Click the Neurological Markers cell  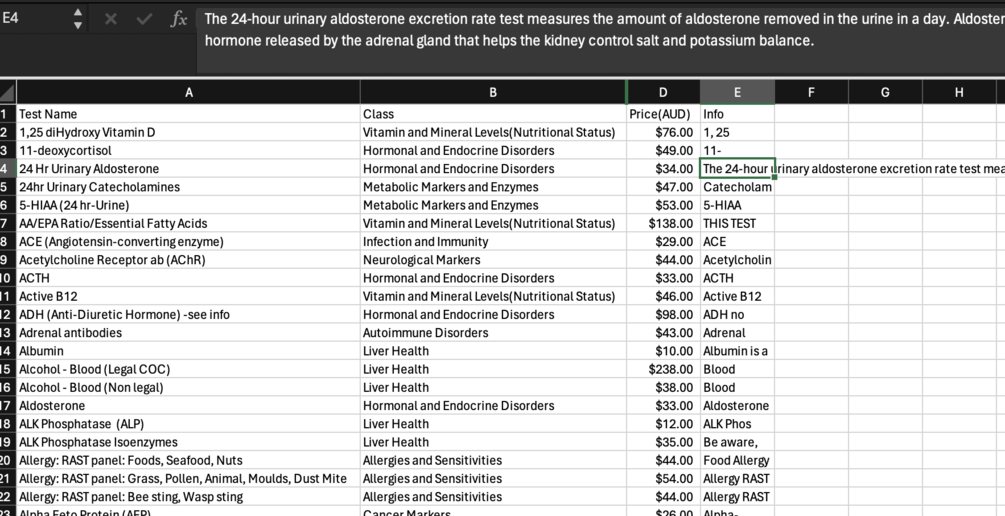(493, 260)
